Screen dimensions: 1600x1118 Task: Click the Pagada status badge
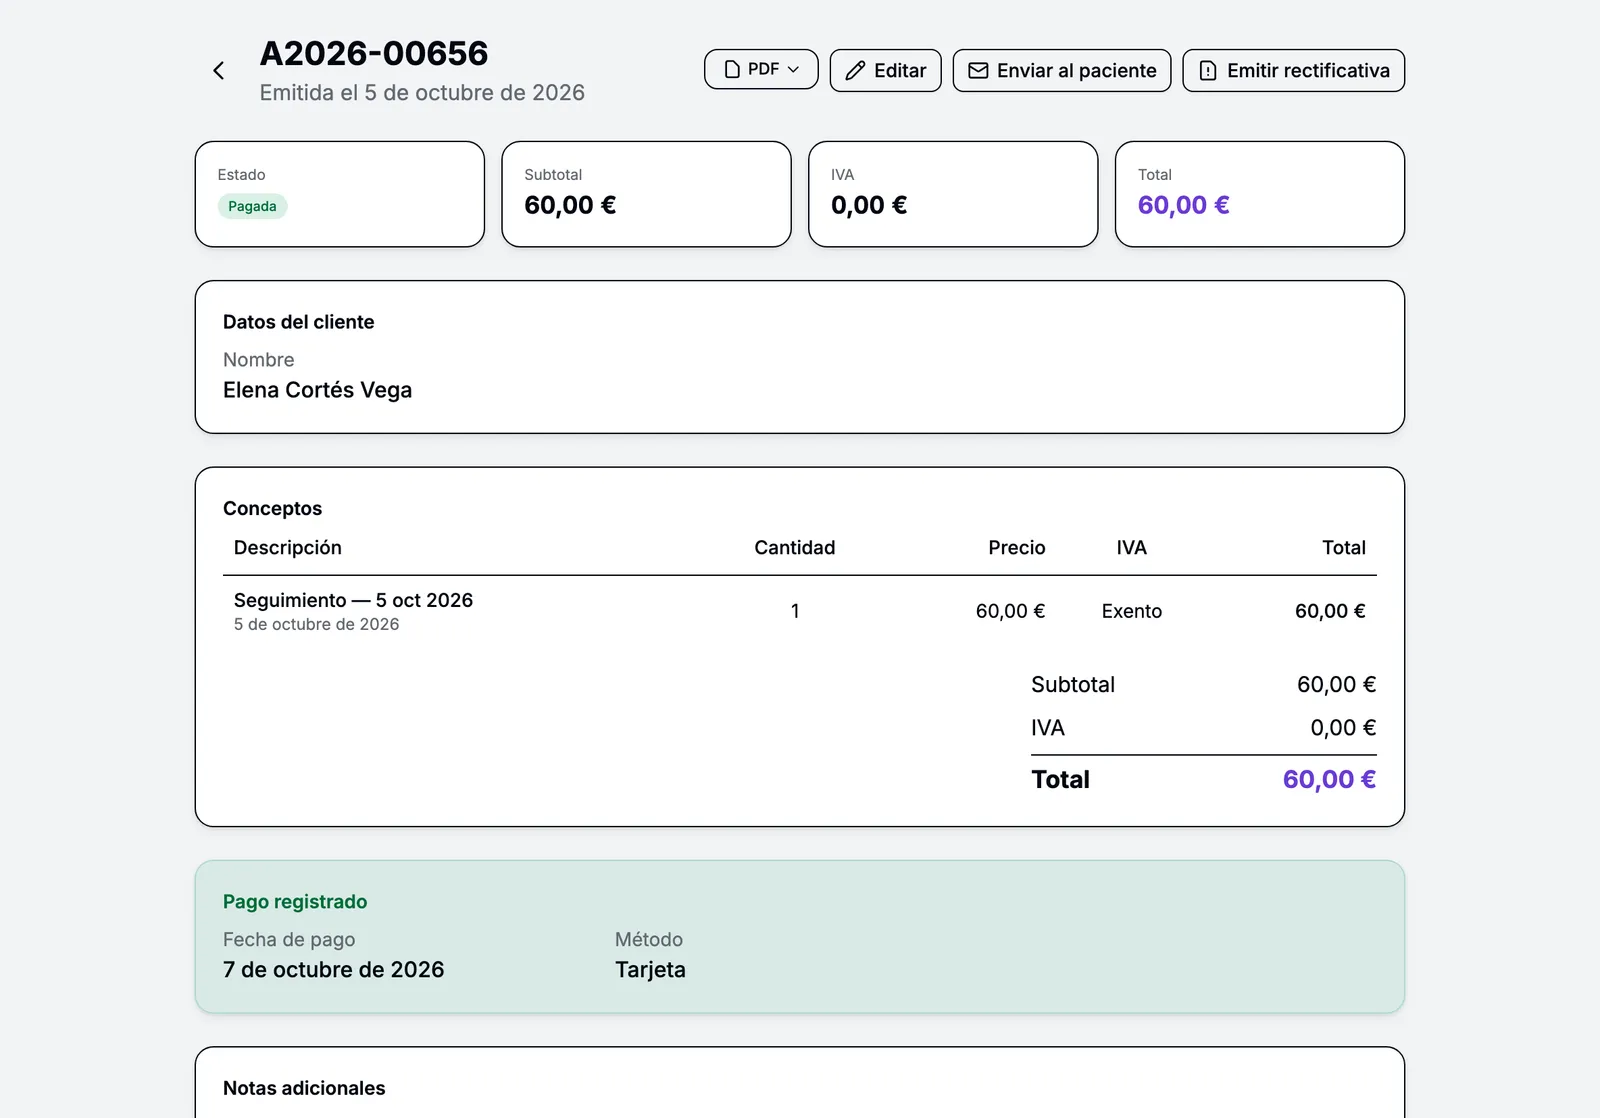252,206
